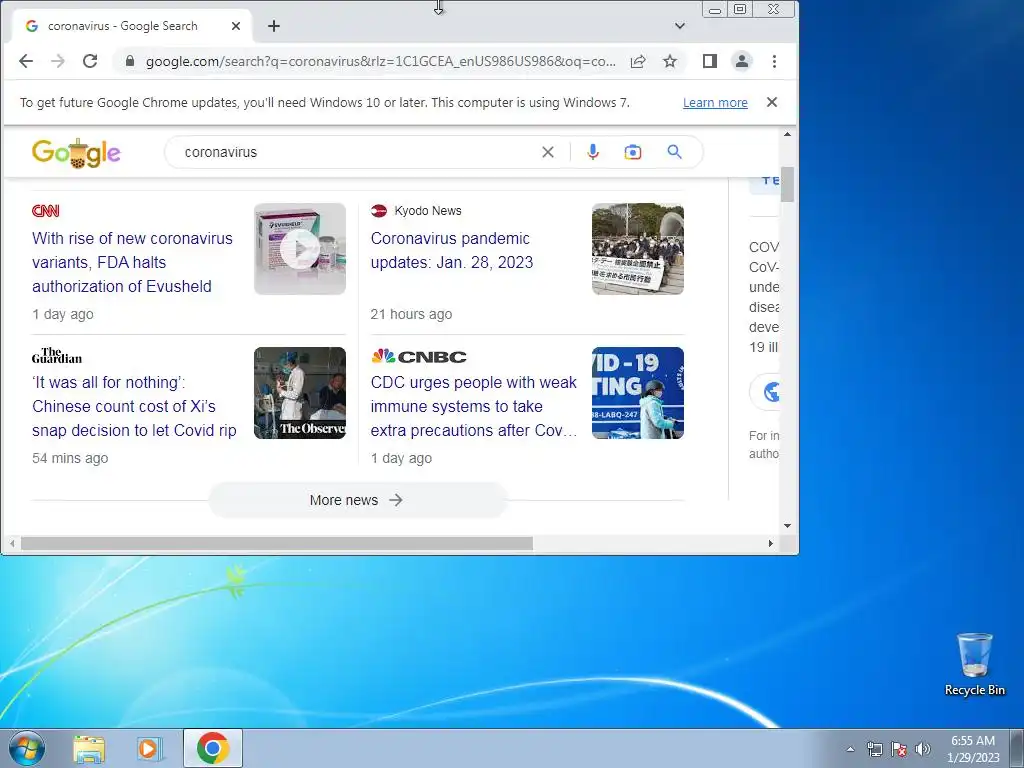The width and height of the screenshot is (1024, 768).
Task: Click the '54 mins ago' timestamp
Action: click(70, 458)
